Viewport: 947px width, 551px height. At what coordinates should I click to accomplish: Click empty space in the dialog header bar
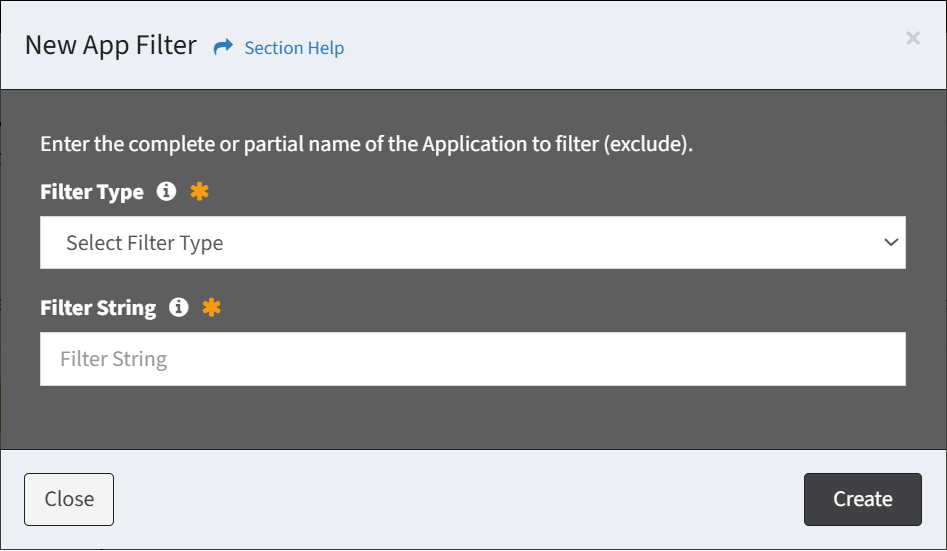pyautogui.click(x=620, y=46)
